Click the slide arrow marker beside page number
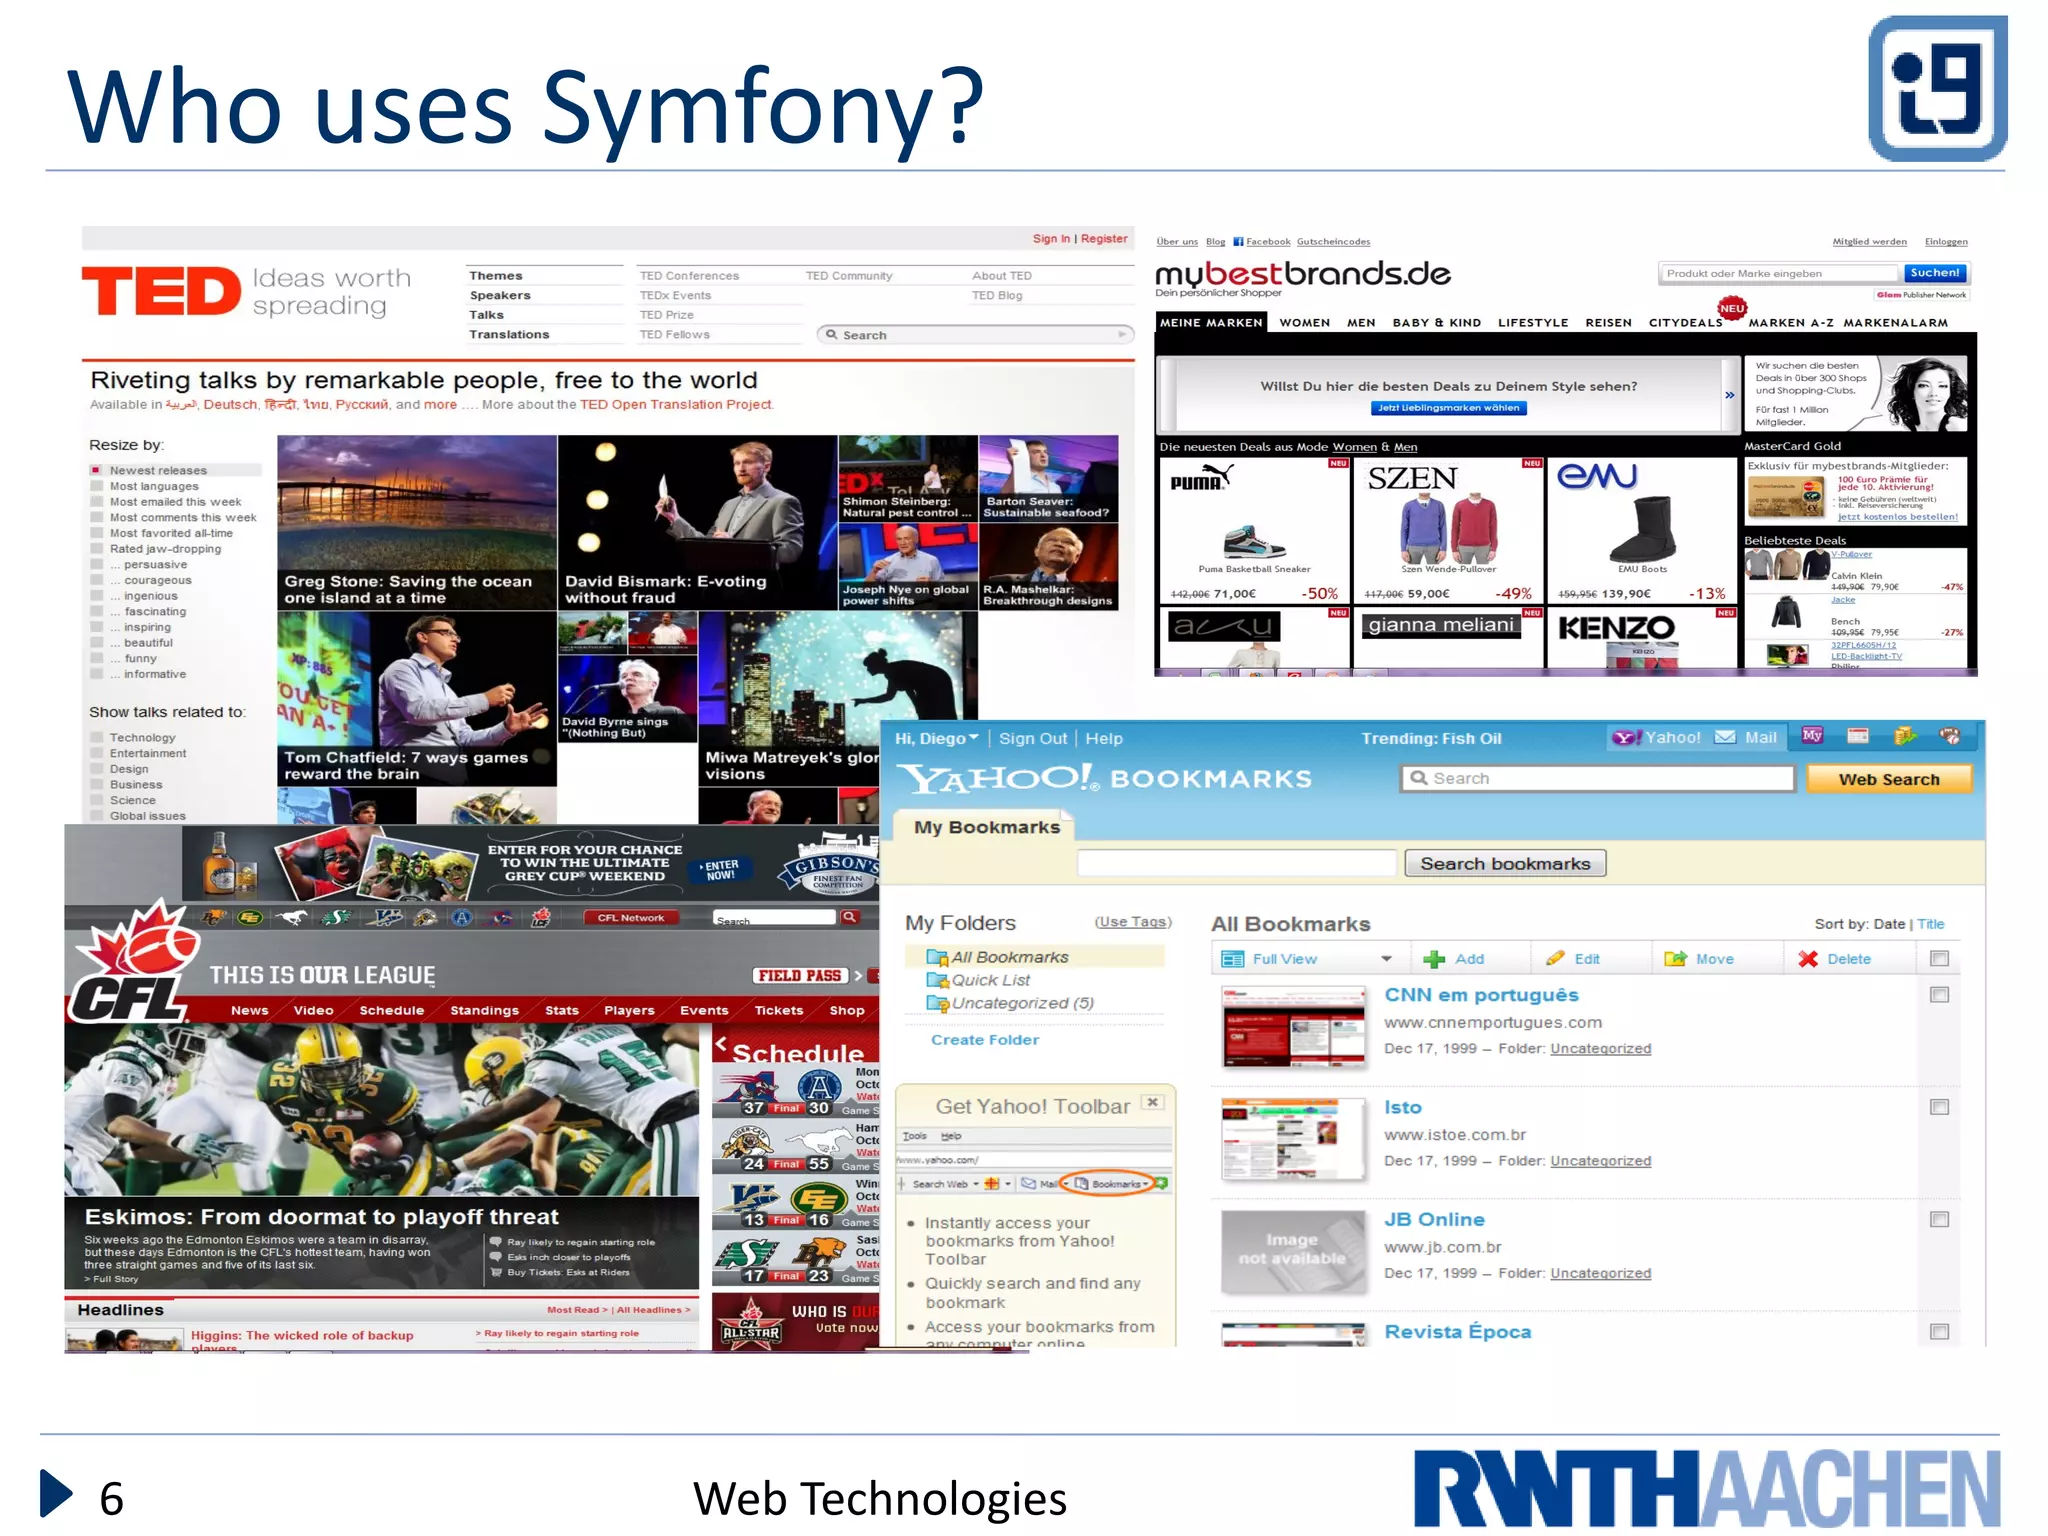The width and height of the screenshot is (2048, 1536). click(x=56, y=1493)
